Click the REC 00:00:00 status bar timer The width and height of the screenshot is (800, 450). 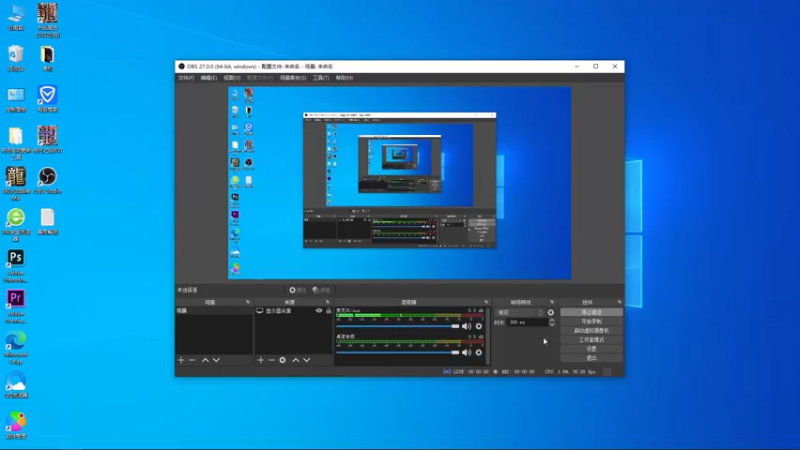(514, 372)
